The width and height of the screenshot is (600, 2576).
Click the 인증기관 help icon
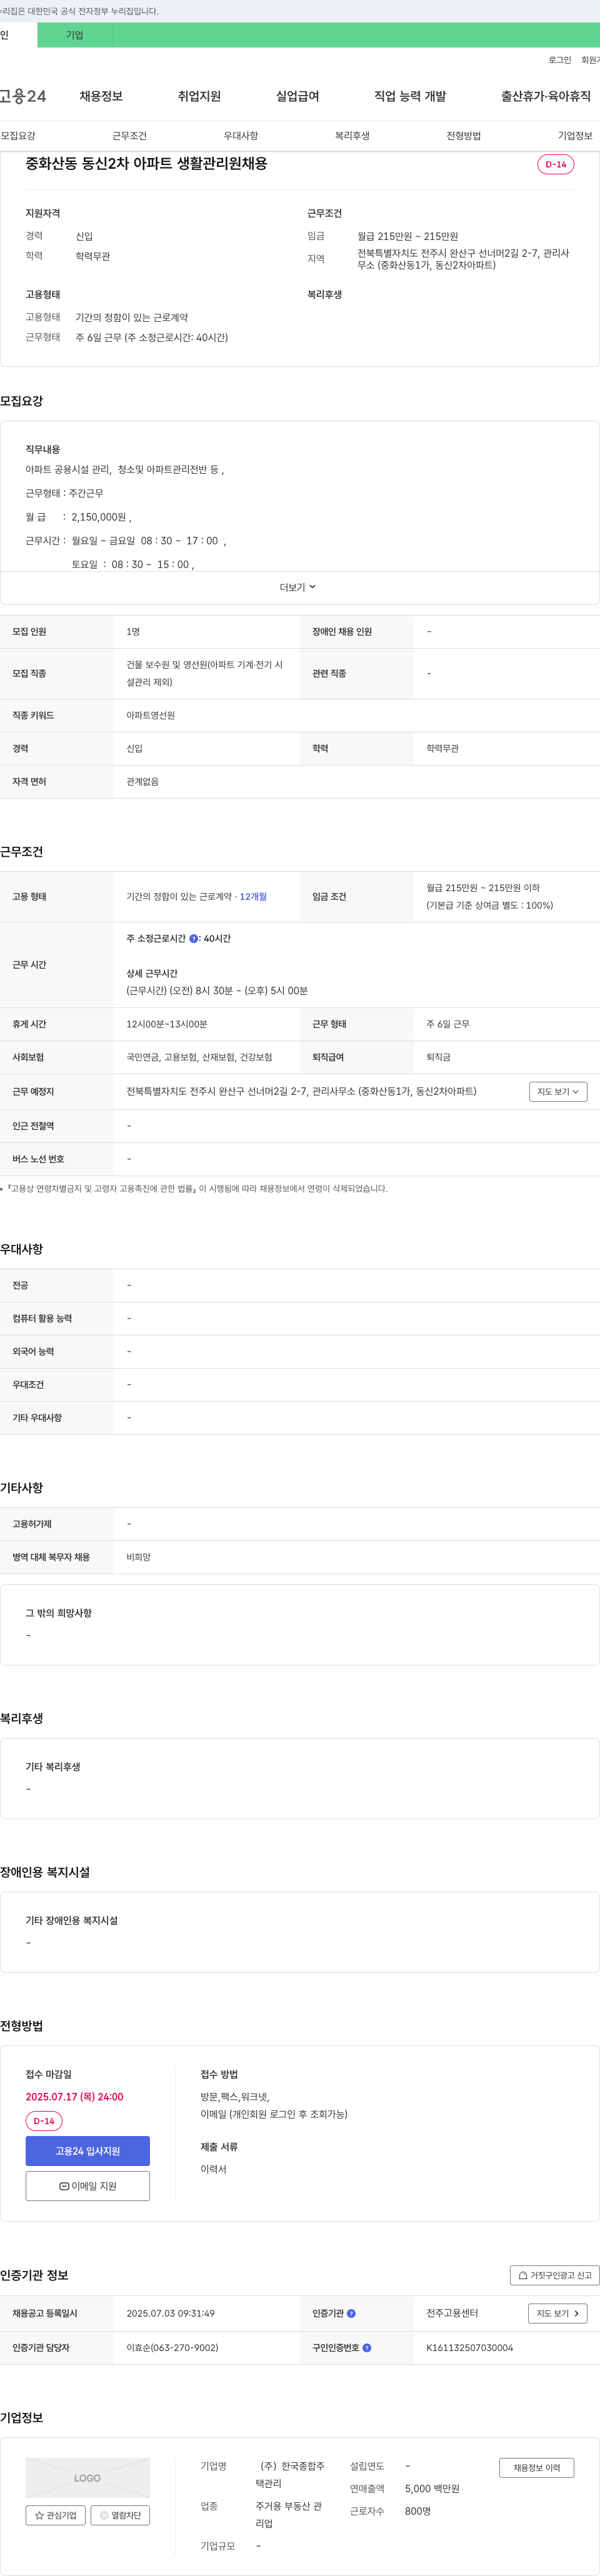click(351, 2313)
